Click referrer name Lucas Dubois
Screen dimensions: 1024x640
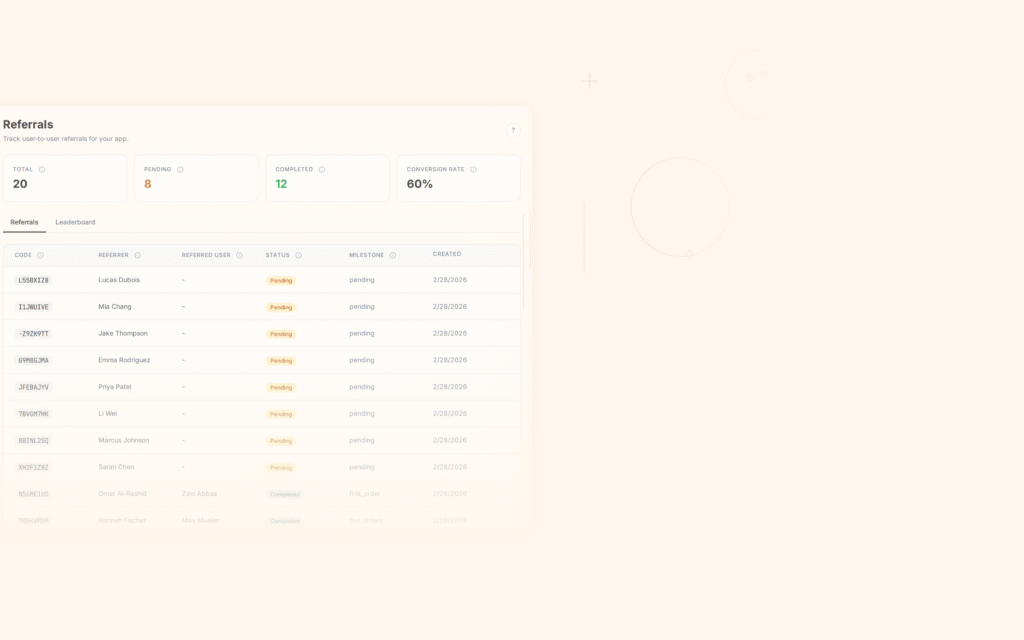click(119, 280)
